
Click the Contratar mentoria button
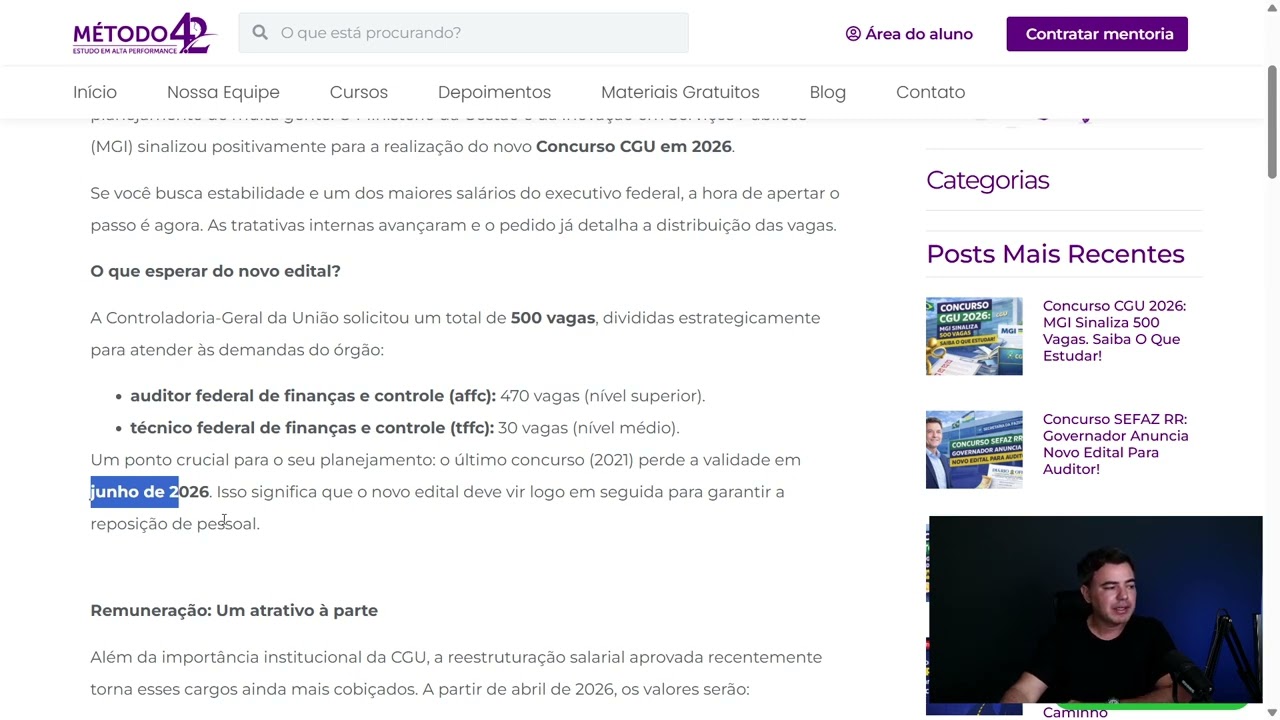(1097, 34)
